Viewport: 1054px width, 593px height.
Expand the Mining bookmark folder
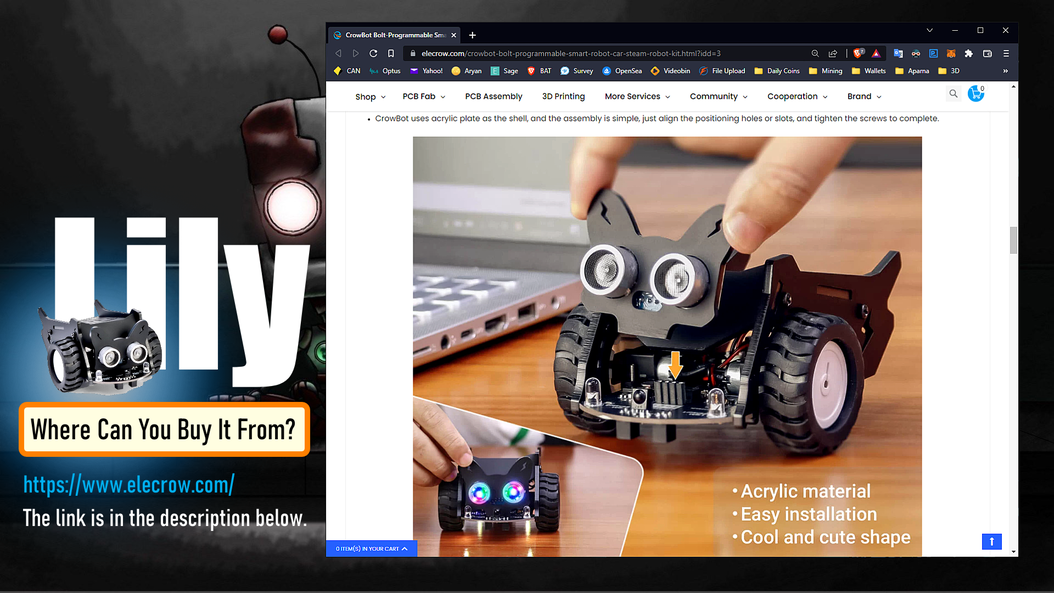pos(825,71)
